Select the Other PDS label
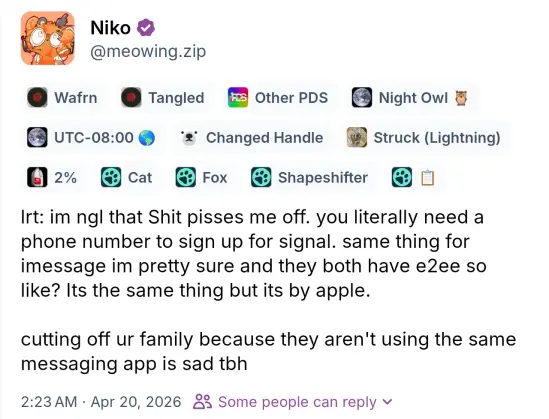Image resolution: width=549 pixels, height=419 pixels. point(278,98)
